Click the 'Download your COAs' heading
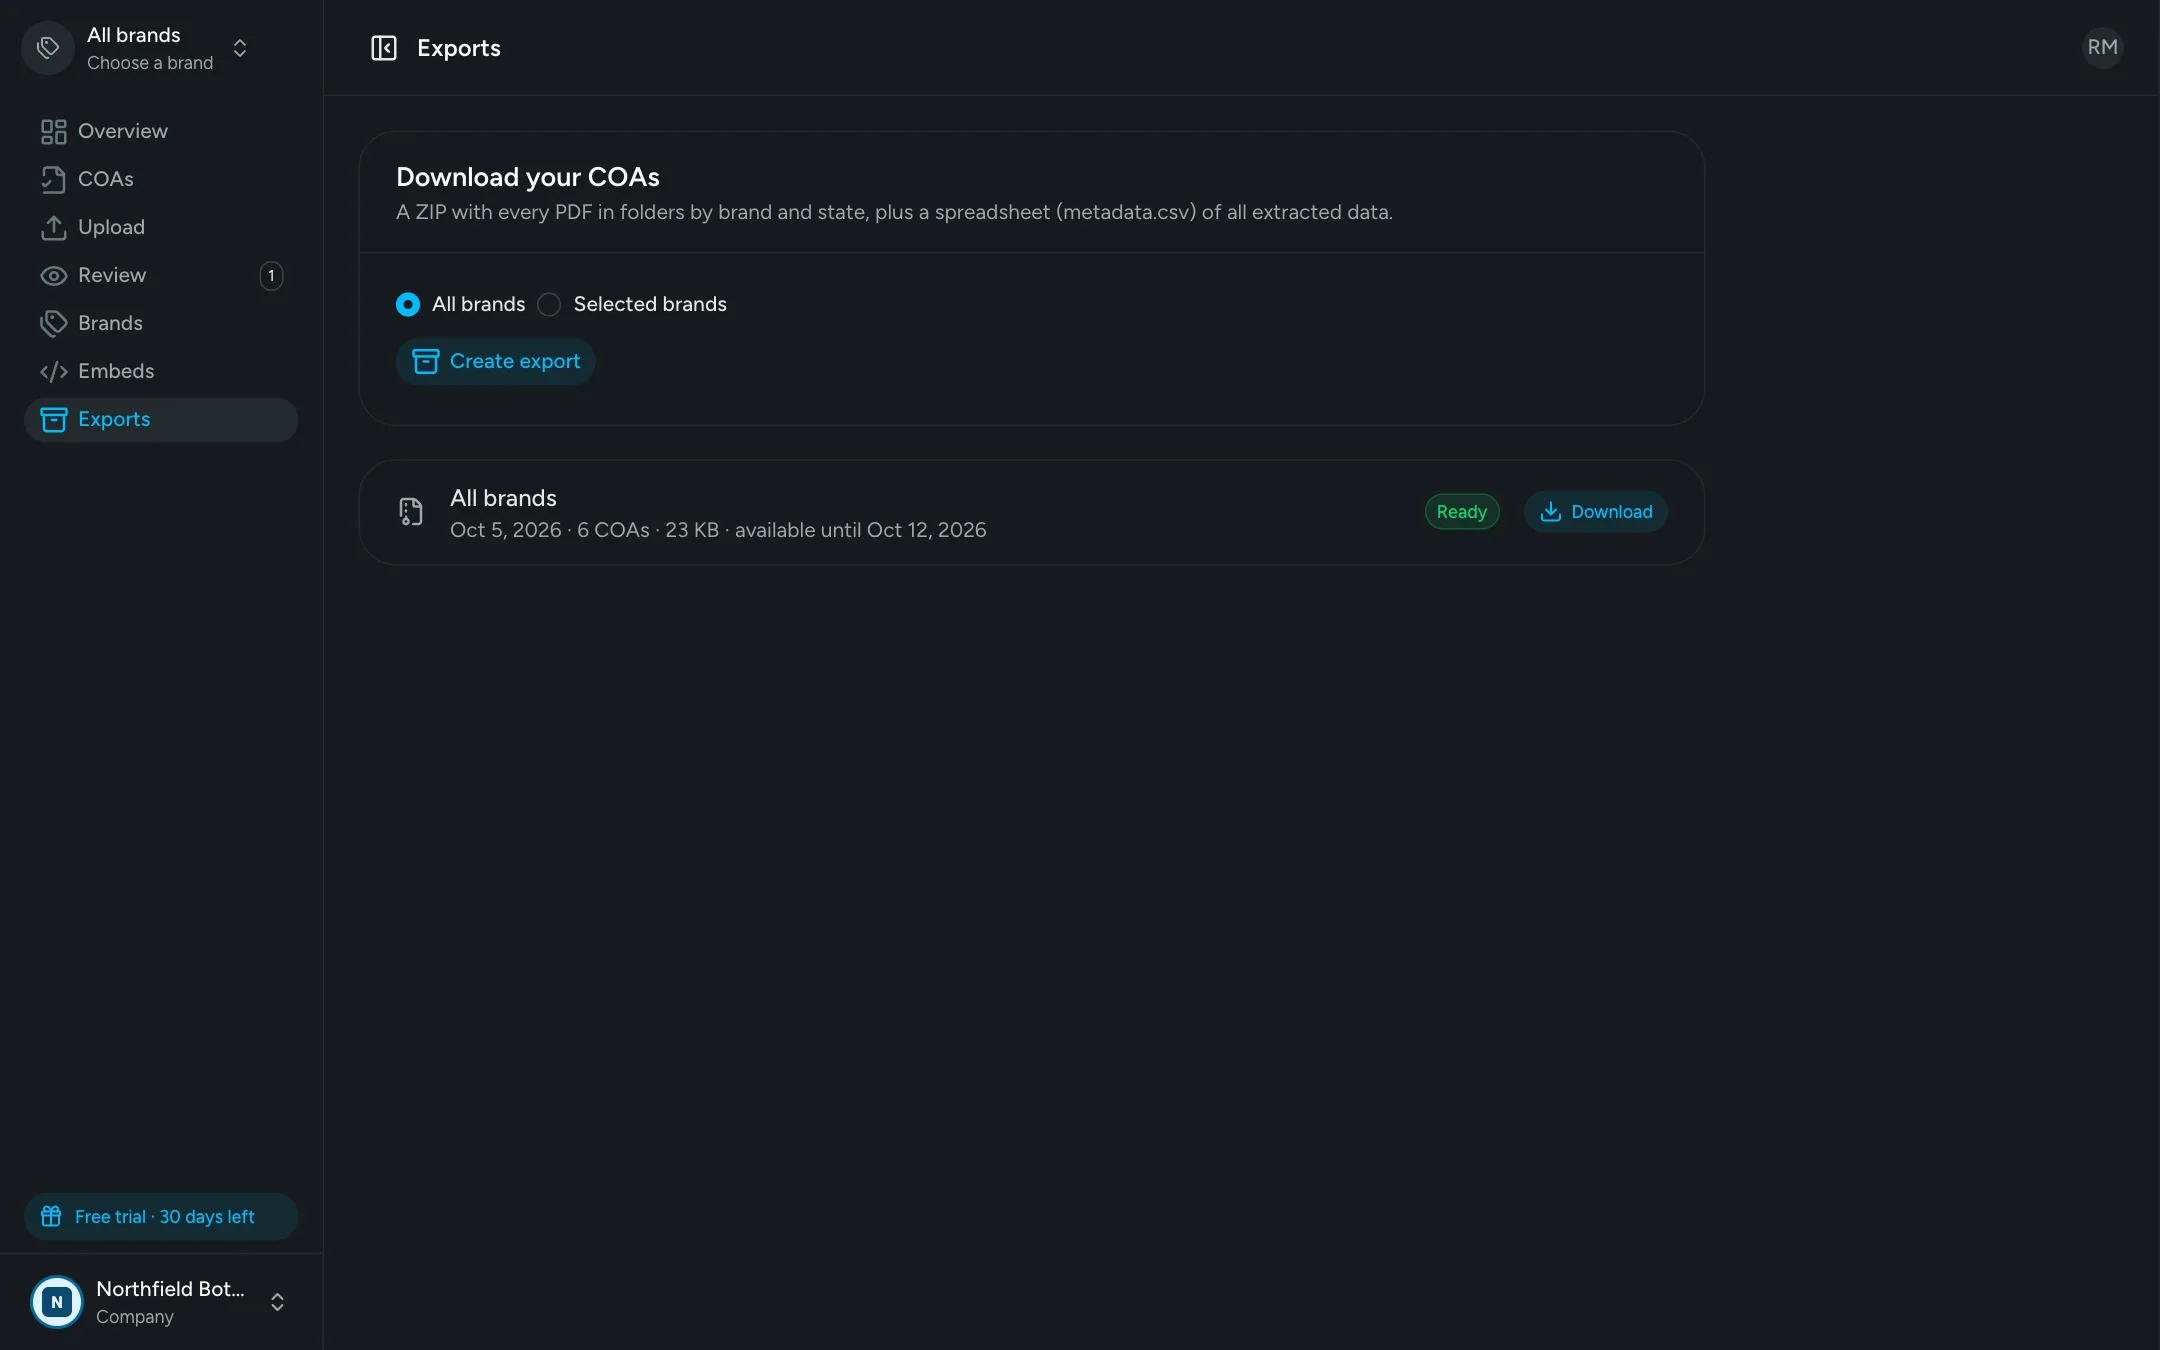 (x=528, y=177)
